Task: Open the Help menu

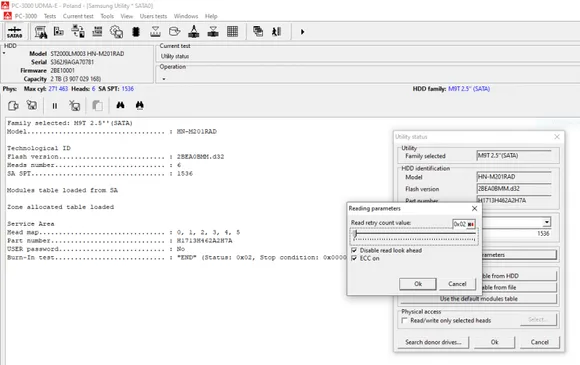Action: click(x=211, y=16)
